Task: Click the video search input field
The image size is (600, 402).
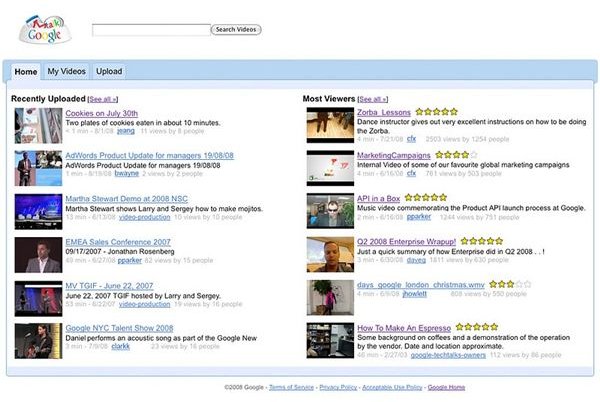Action: 151,30
